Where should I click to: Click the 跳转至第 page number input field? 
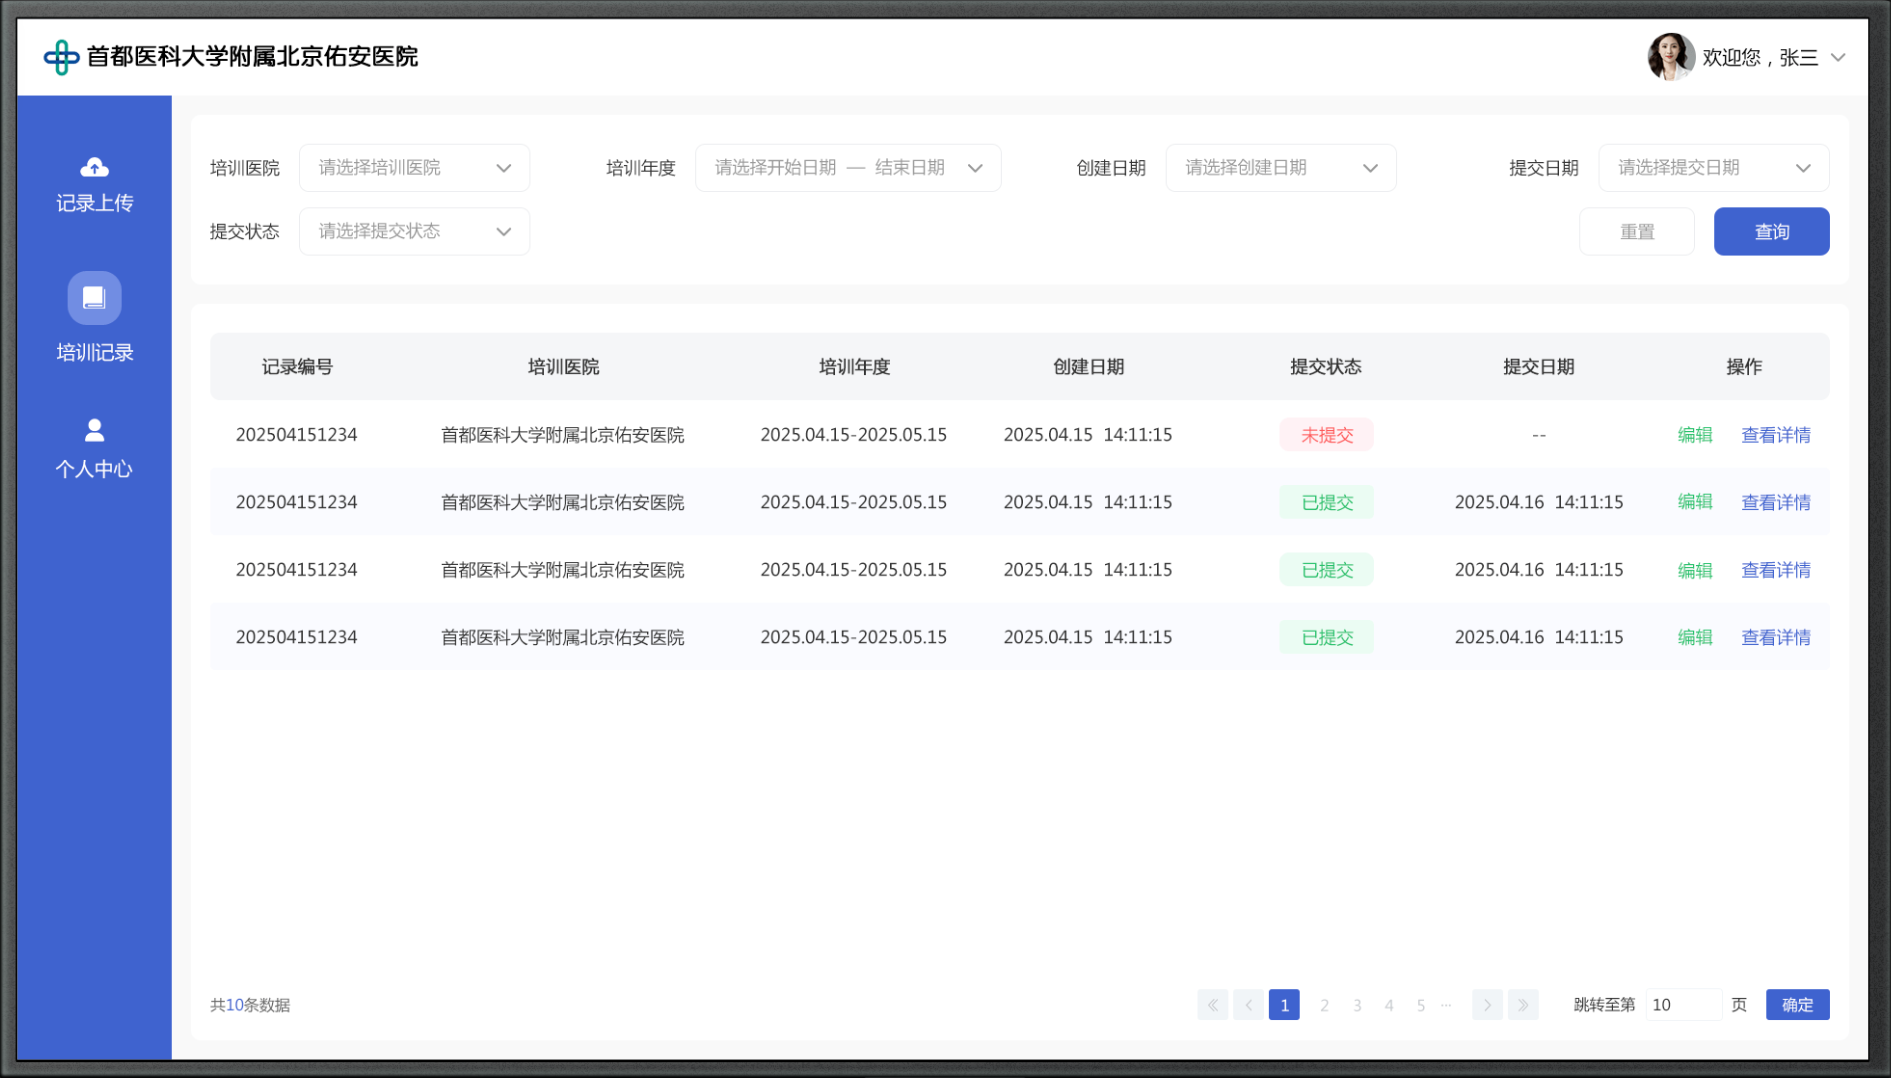(1683, 1005)
